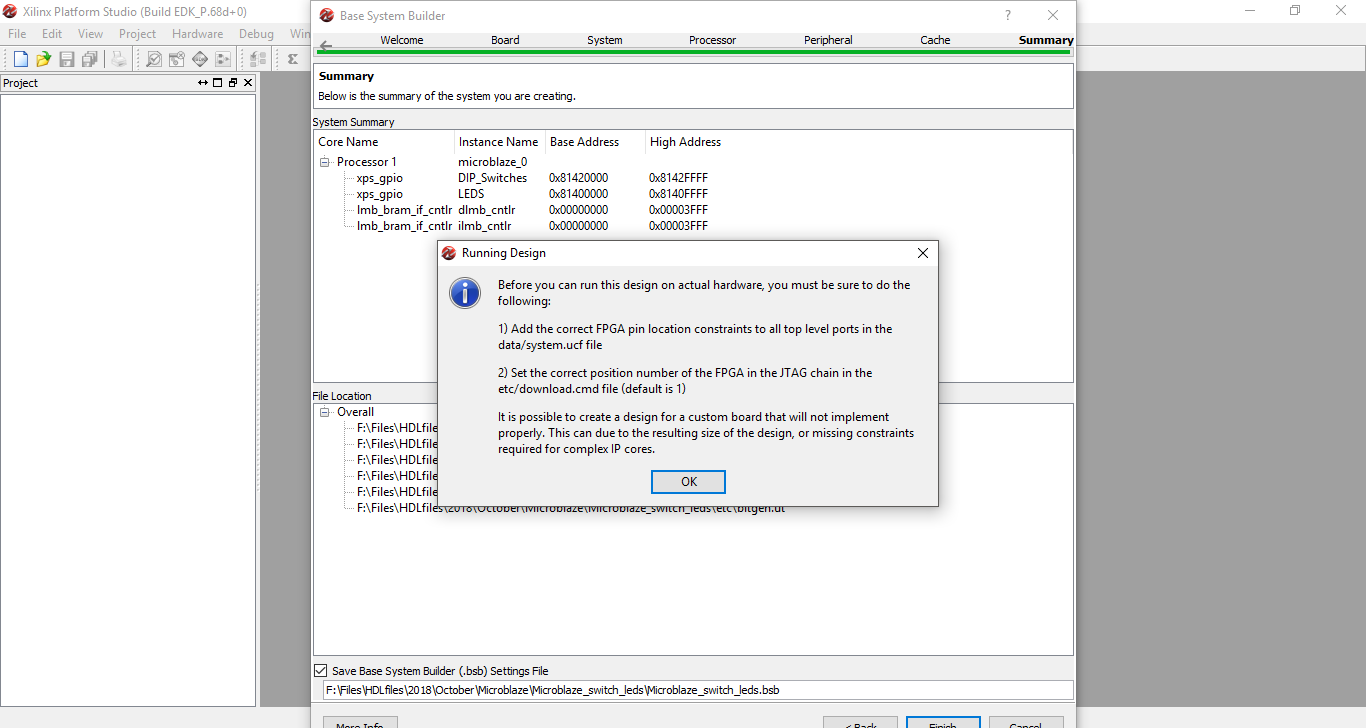Screen dimensions: 1366x728
Task: Click high address 0x8140FFFF
Action: 678,194
